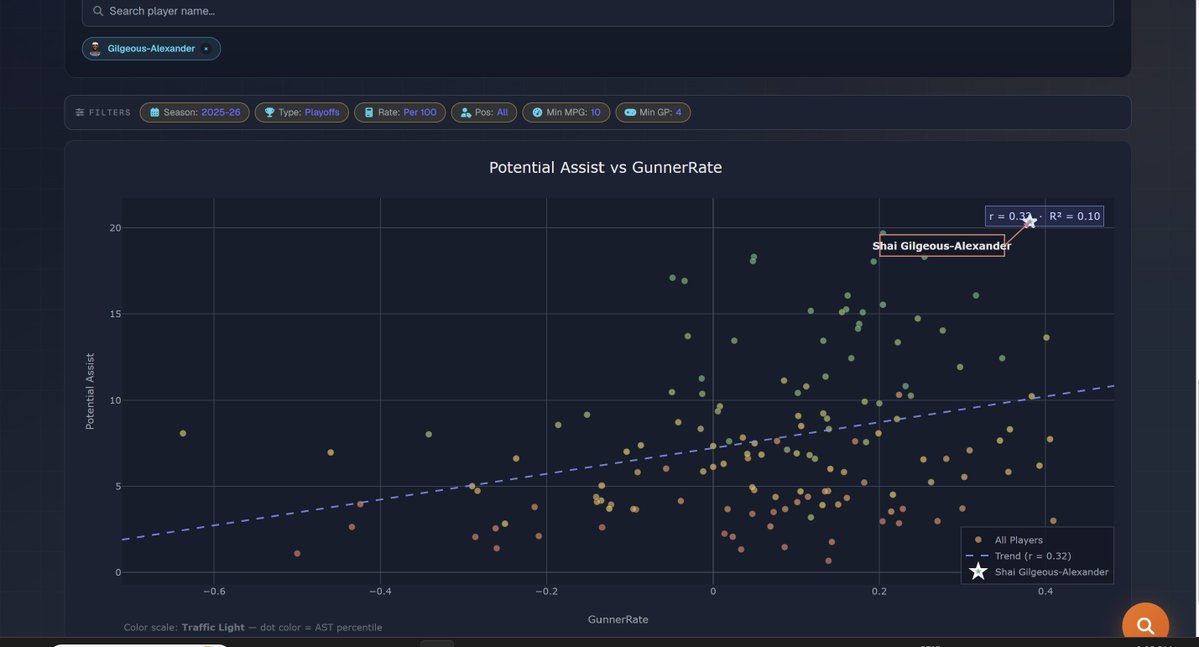
Task: Open the Min GP 4 filter
Action: coord(653,112)
